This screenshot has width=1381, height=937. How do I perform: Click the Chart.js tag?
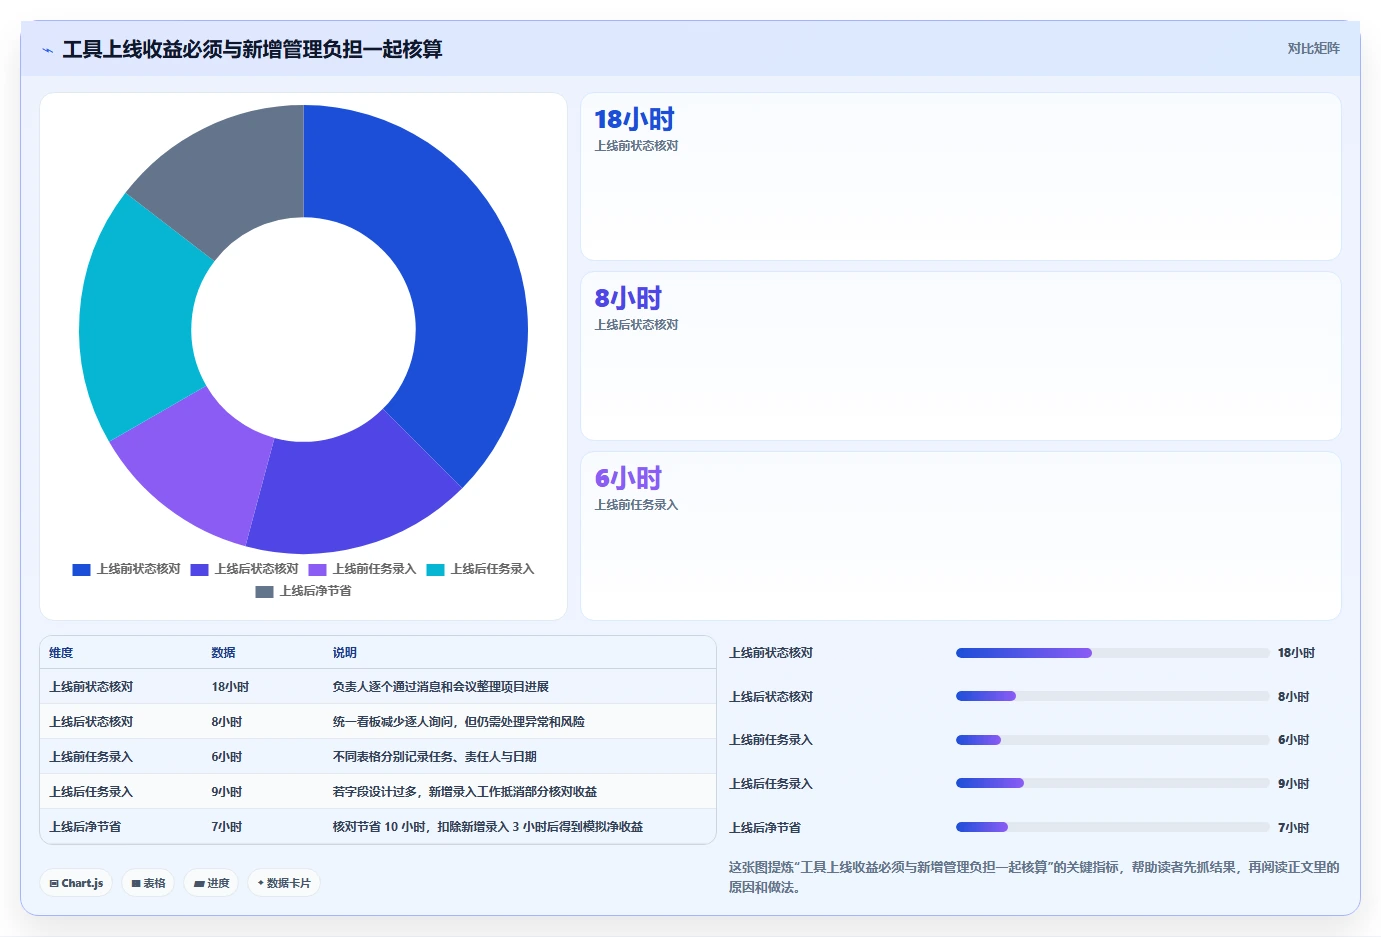click(x=76, y=883)
